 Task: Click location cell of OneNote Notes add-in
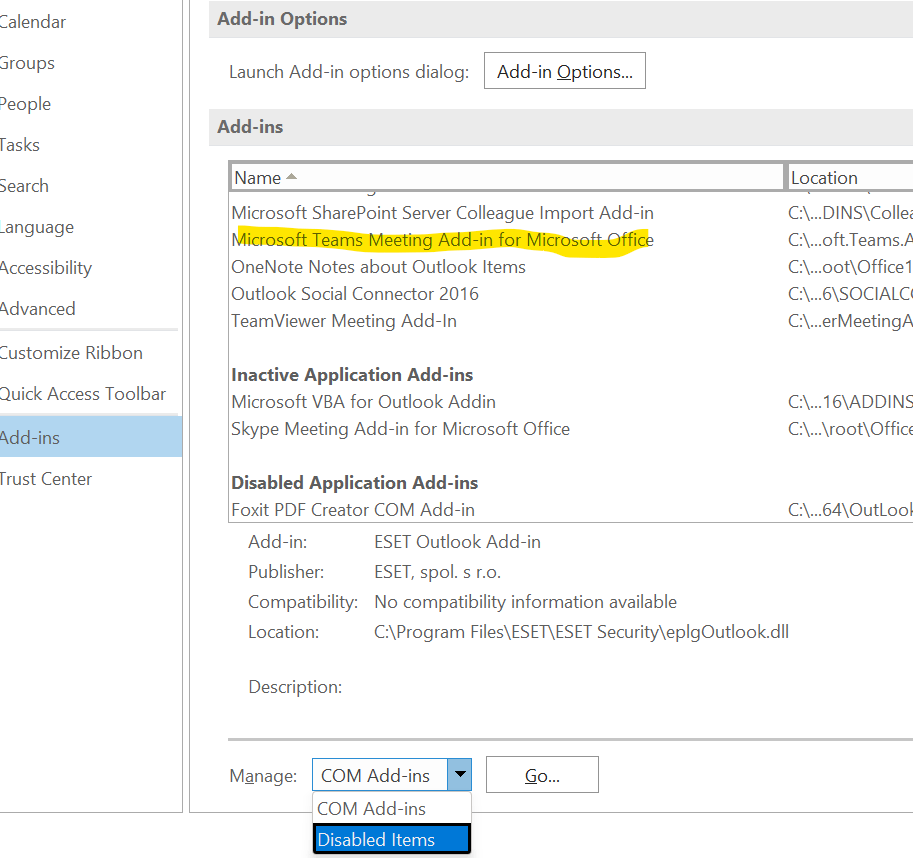pyautogui.click(x=850, y=267)
